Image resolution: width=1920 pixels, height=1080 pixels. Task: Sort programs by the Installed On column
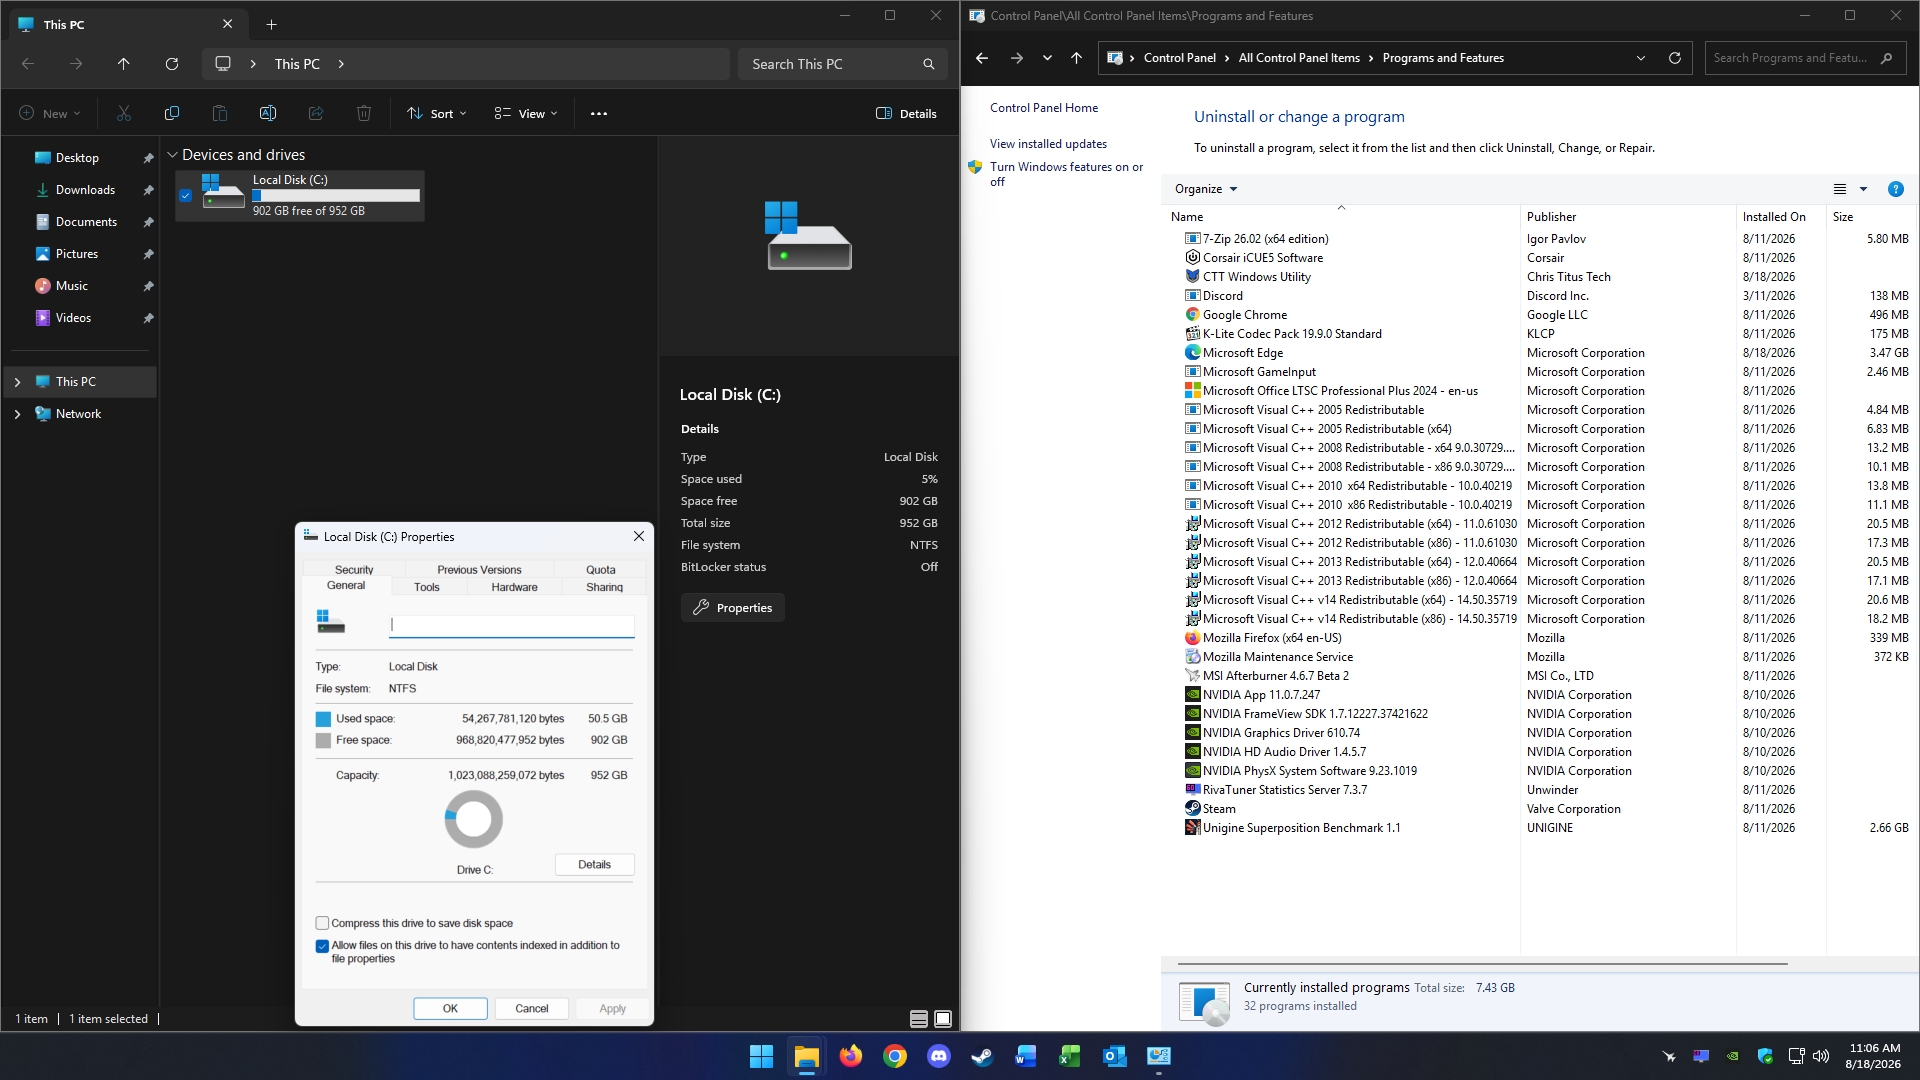coord(1781,217)
